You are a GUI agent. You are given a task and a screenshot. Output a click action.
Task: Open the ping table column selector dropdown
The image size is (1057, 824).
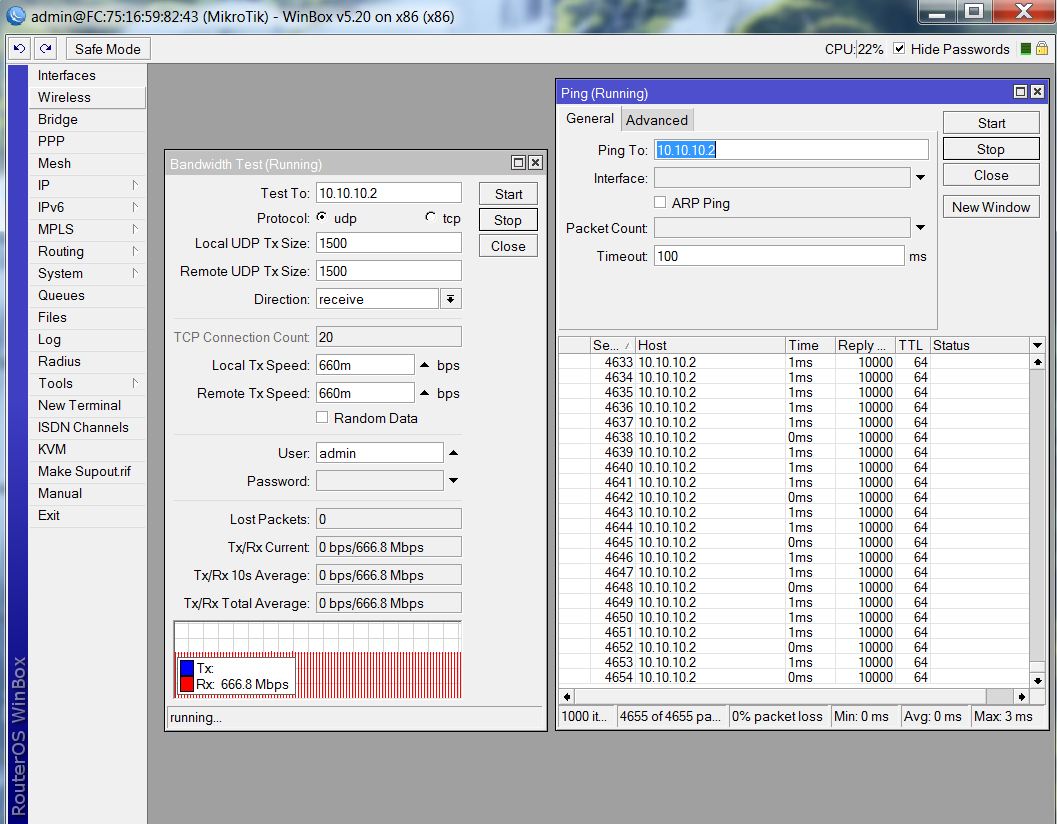[1037, 345]
